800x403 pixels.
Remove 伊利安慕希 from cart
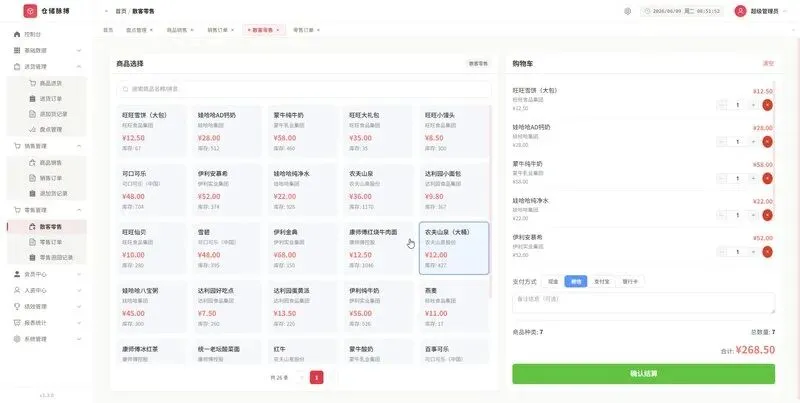[x=767, y=252]
